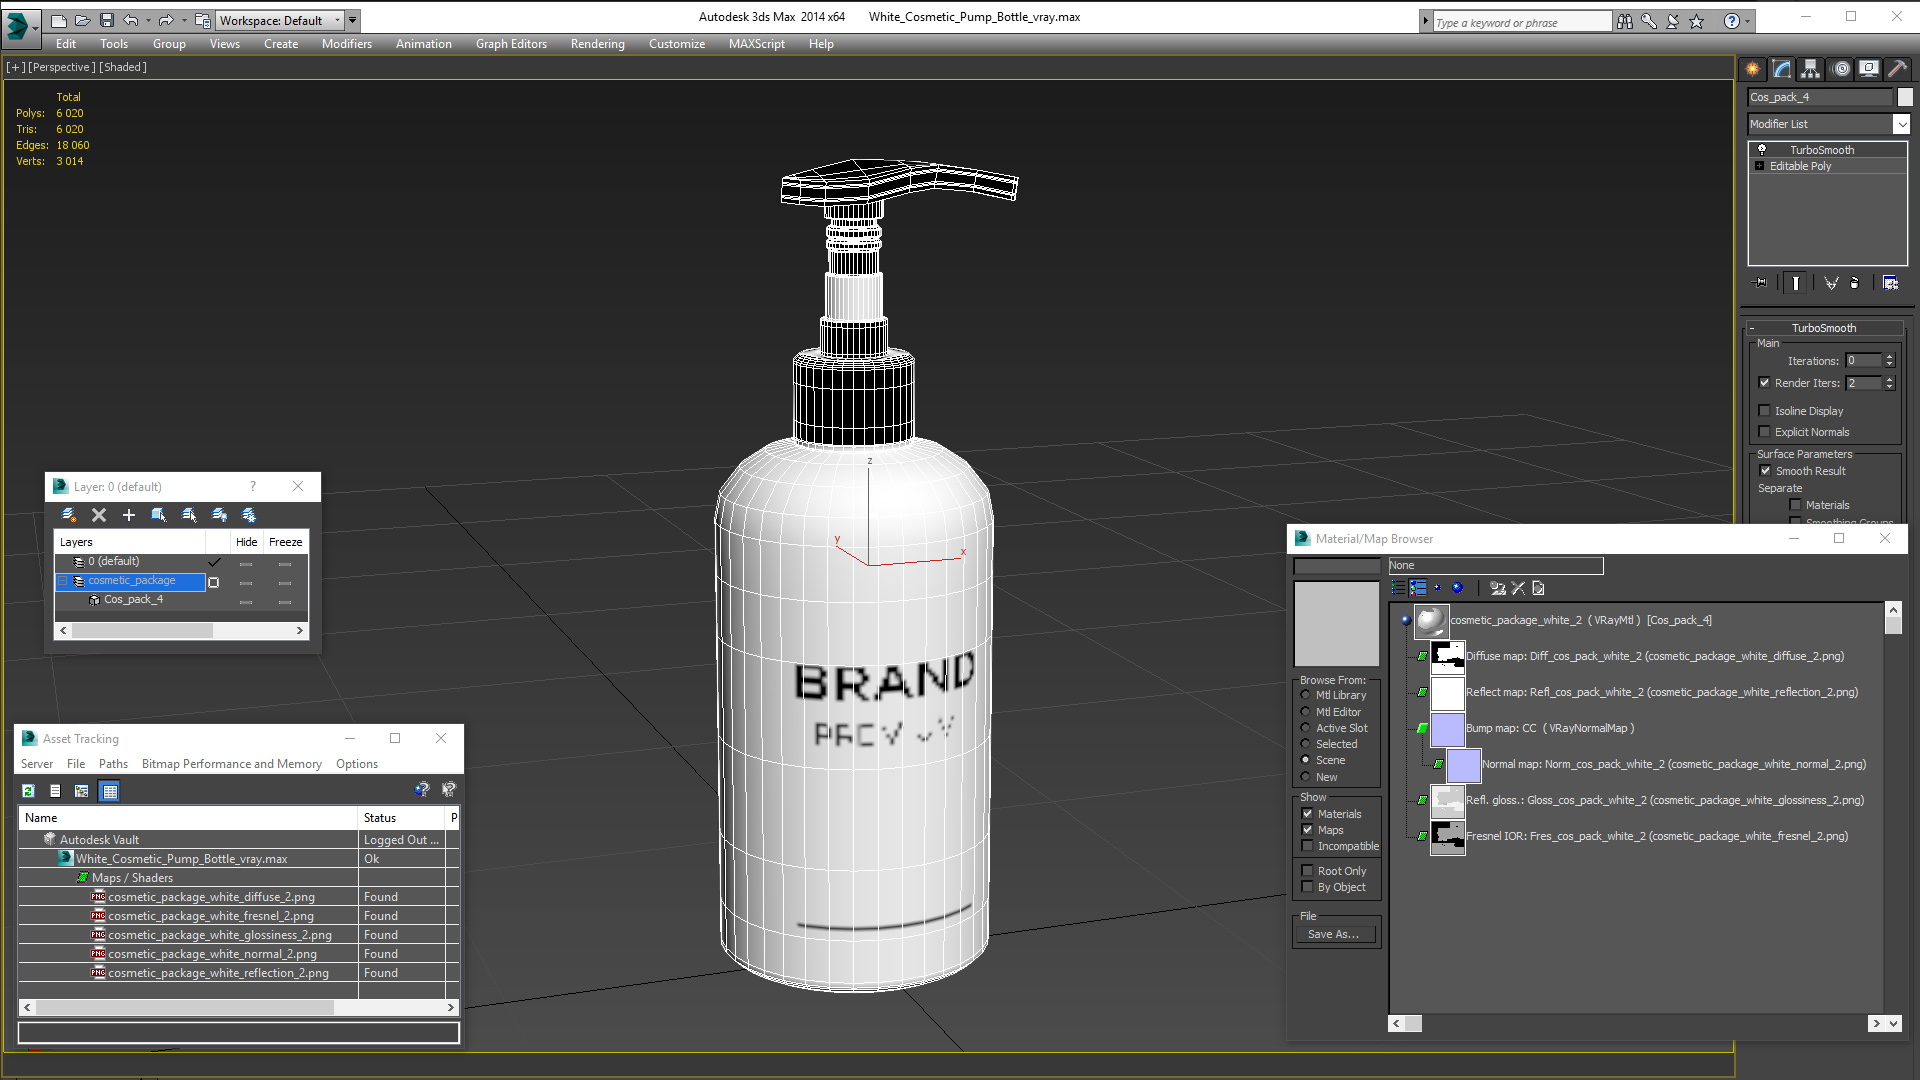Enable Explicit Normals checkbox
This screenshot has height=1080, width=1920.
click(1764, 431)
